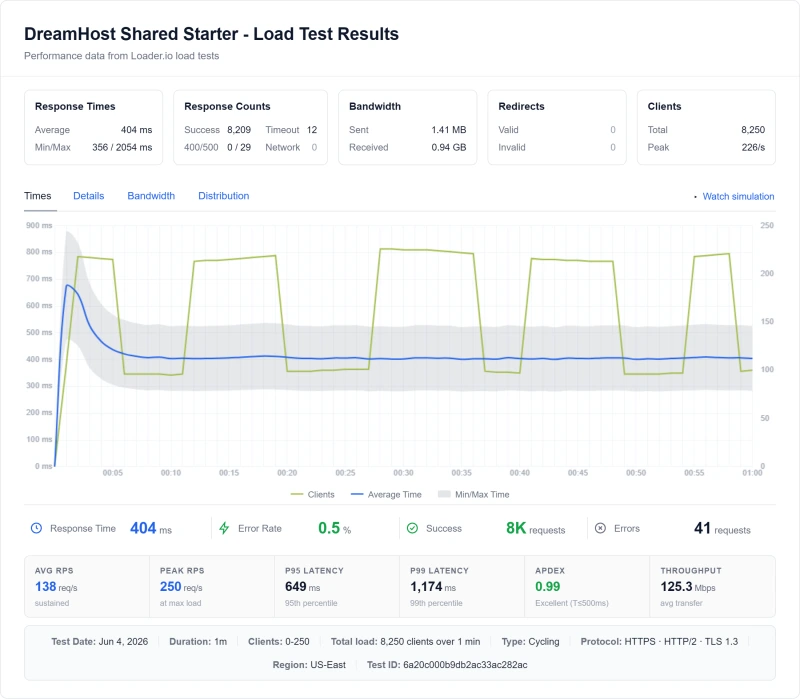Click the Loader.io performance data subtitle

(121, 56)
